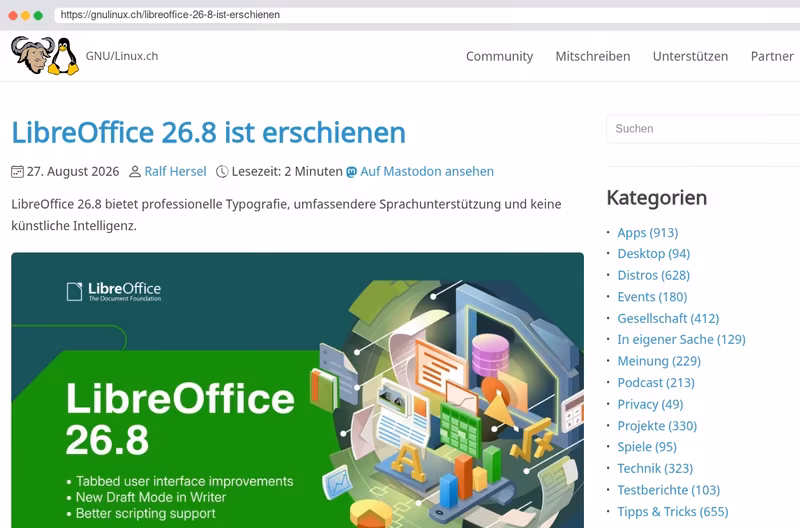800x528 pixels.
Task: Open the Testberichte (103) category
Action: (668, 490)
